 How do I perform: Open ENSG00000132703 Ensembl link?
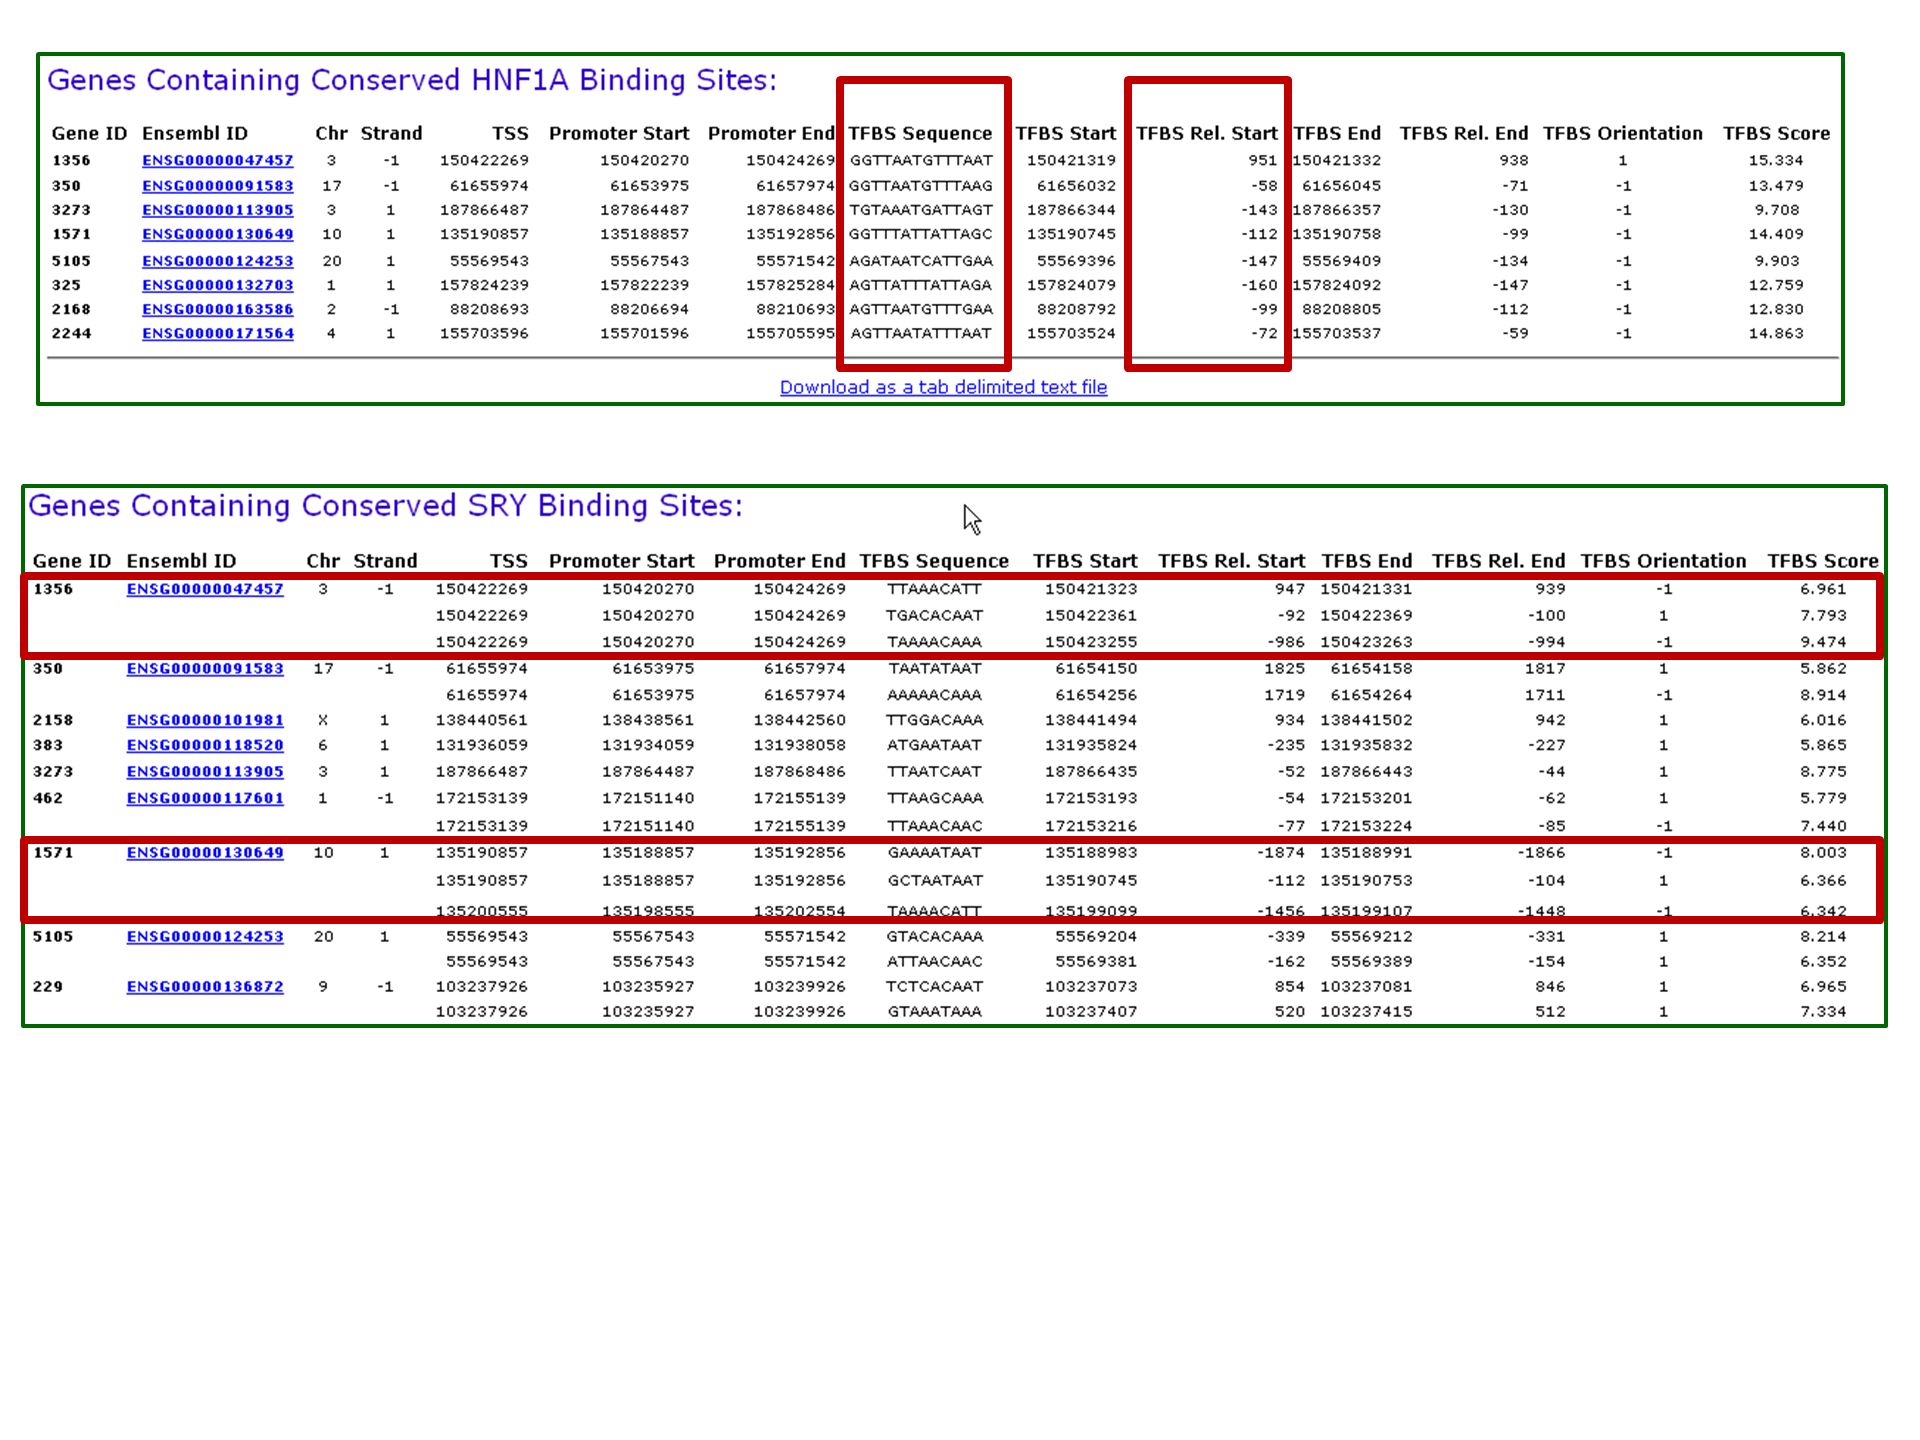tap(217, 285)
